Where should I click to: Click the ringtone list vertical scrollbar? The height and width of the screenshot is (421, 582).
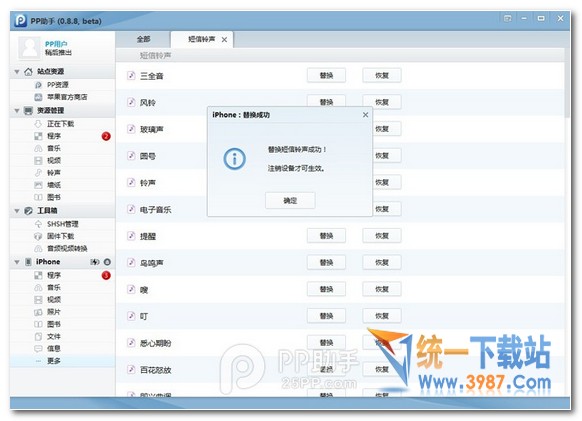pyautogui.click(x=567, y=84)
